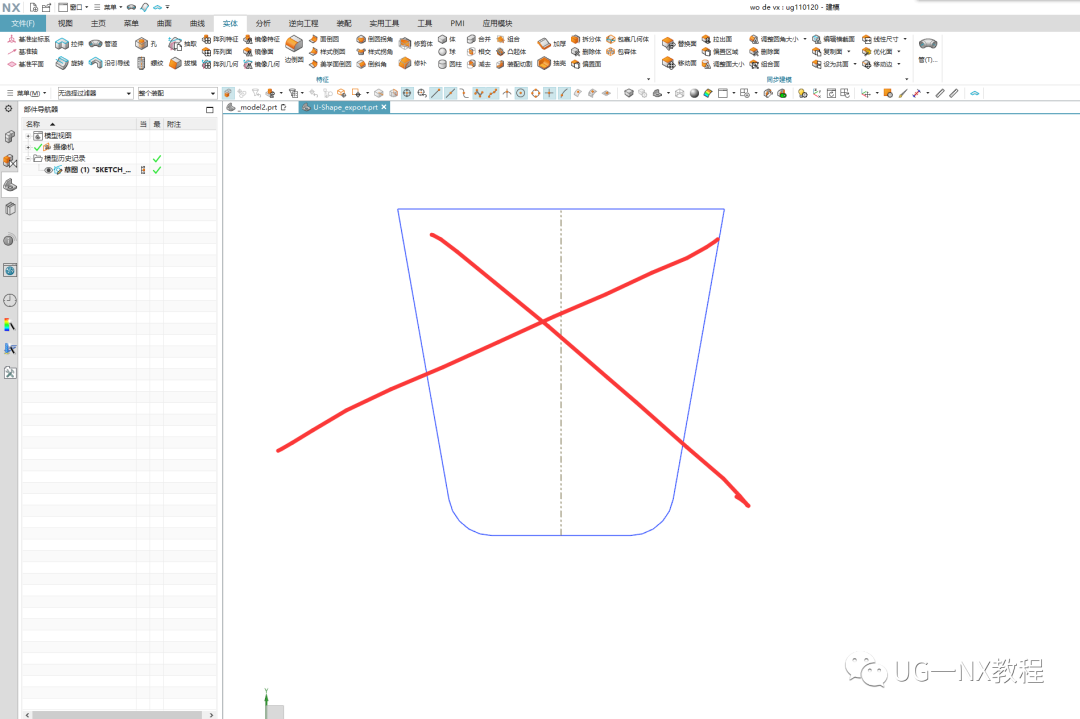This screenshot has height=719, width=1080.
Task: Open the History clock sidebar icon
Action: click(10, 300)
